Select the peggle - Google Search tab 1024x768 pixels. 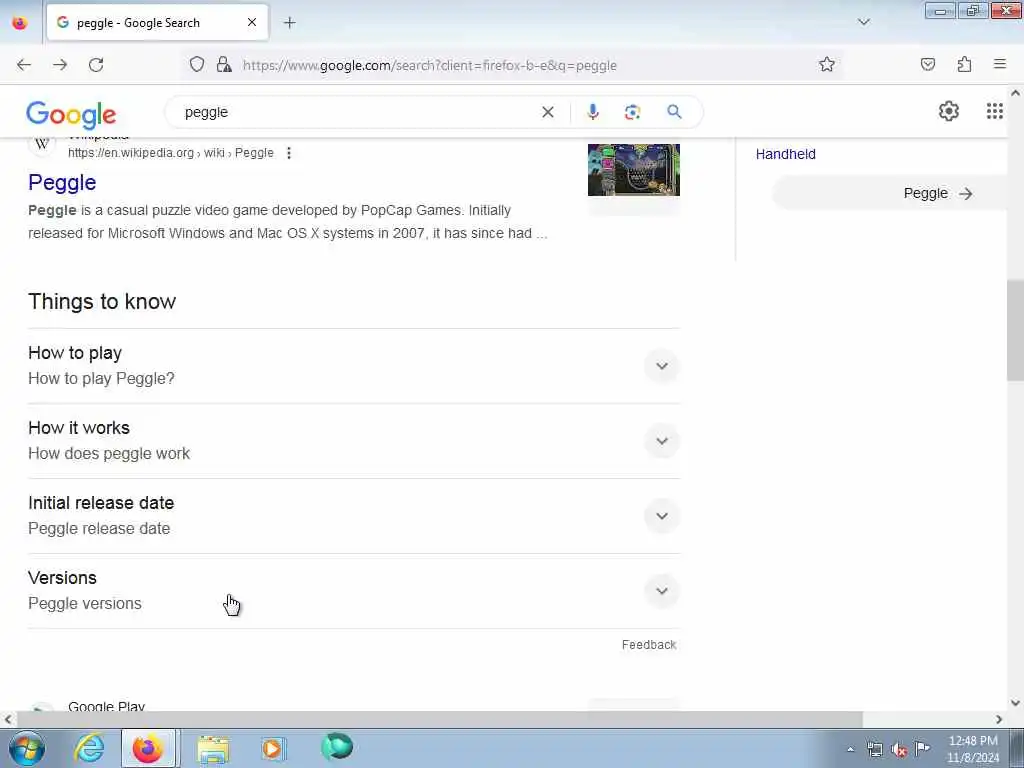pyautogui.click(x=157, y=23)
